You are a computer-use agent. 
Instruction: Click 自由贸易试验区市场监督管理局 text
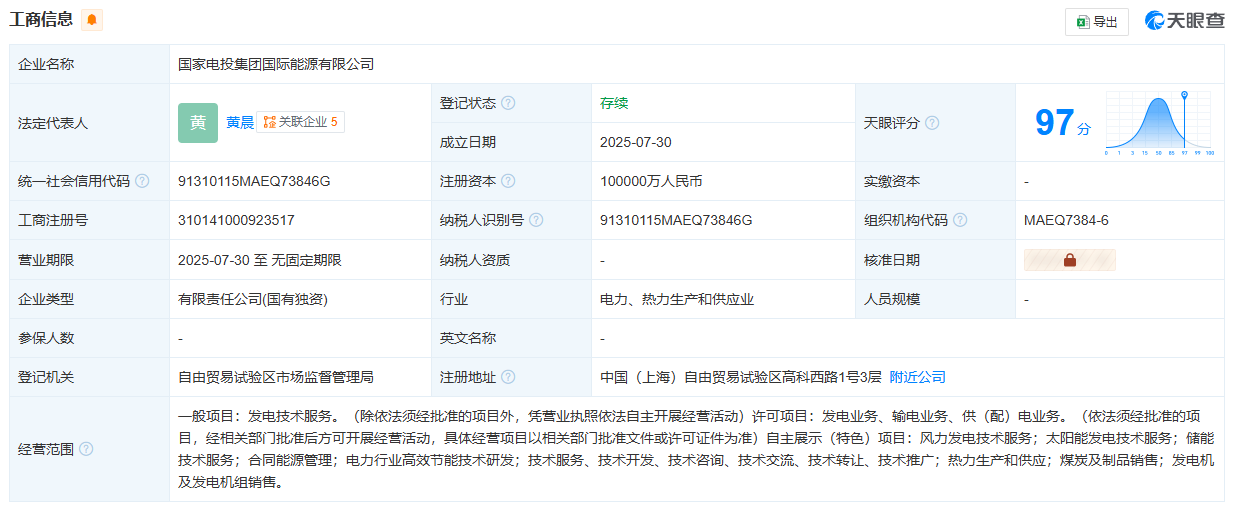click(x=276, y=377)
